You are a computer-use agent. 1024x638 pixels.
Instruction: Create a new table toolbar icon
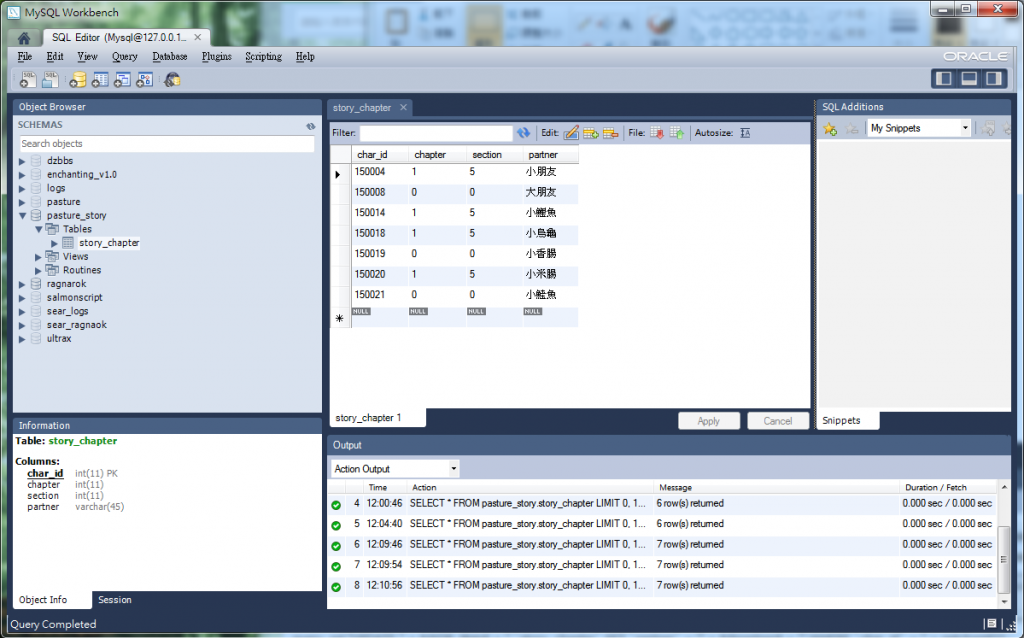100,80
